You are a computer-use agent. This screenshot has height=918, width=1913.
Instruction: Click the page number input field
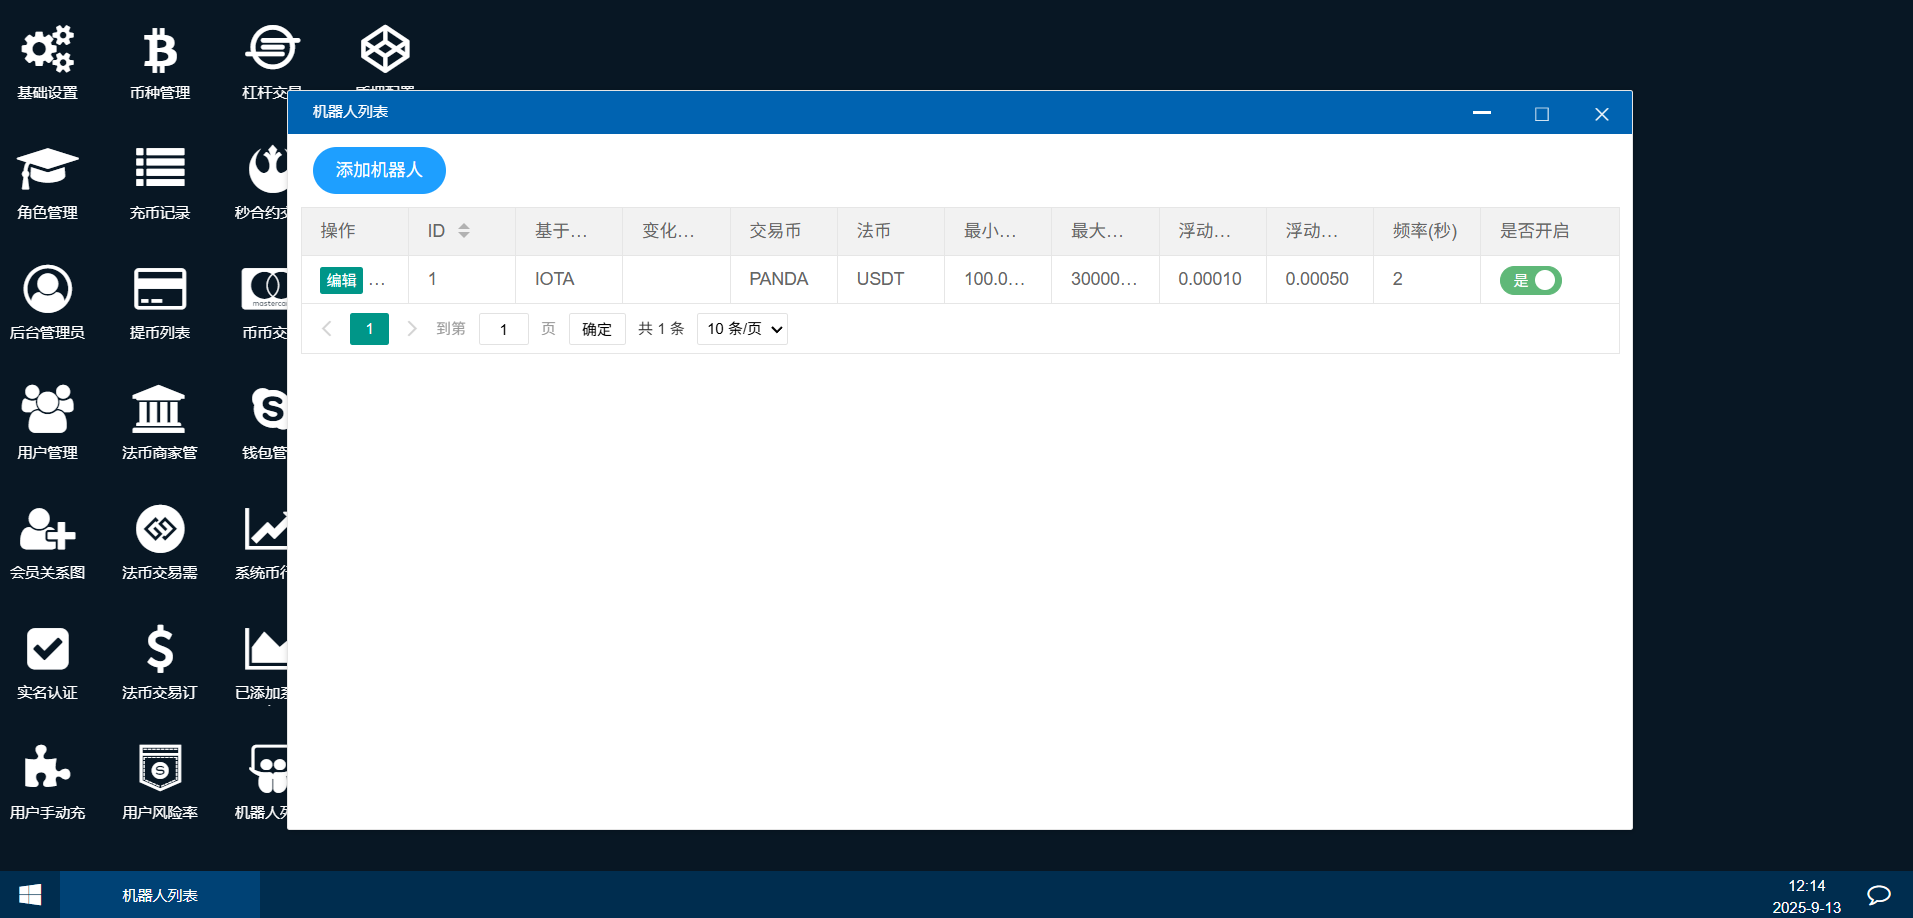[503, 329]
